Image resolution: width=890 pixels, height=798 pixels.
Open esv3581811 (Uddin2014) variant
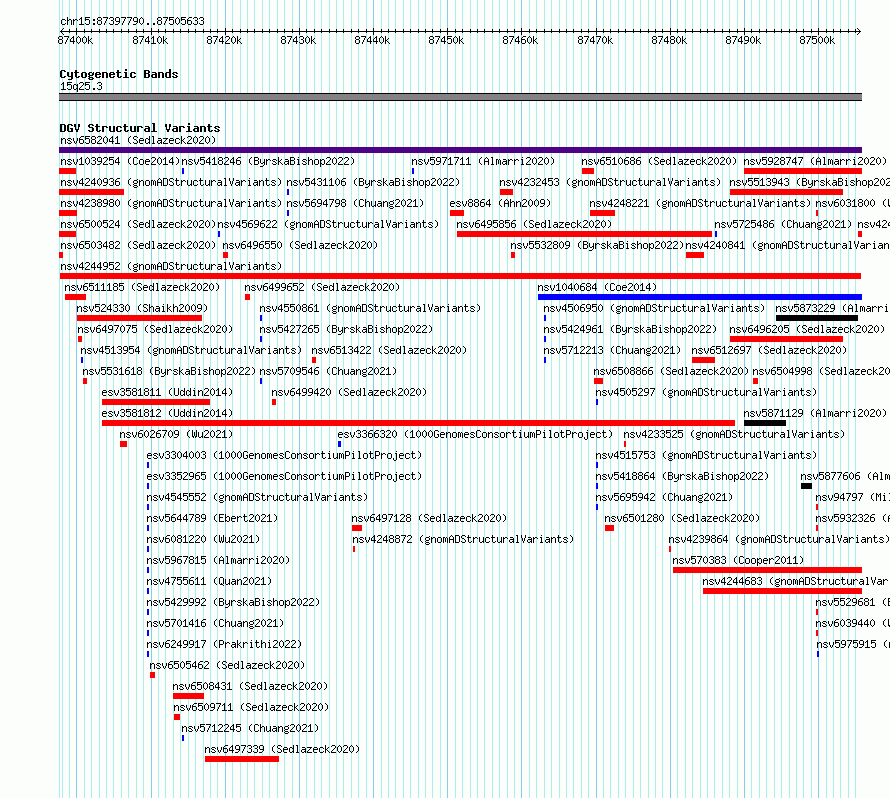click(167, 392)
